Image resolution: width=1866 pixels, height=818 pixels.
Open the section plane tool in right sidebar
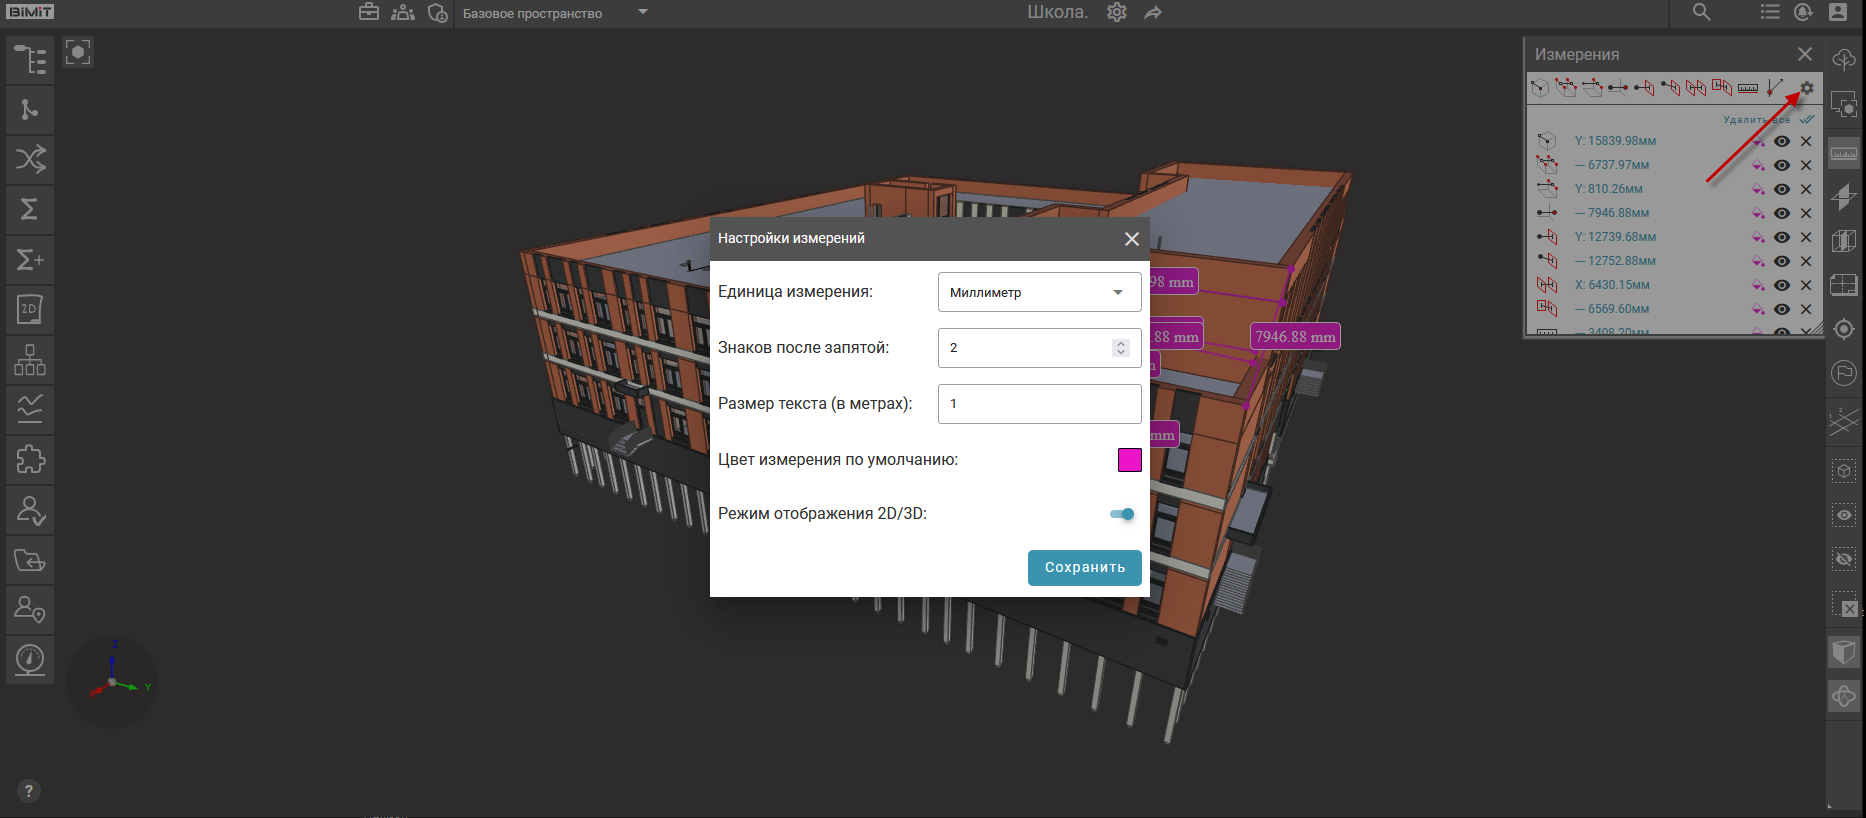click(x=1843, y=197)
